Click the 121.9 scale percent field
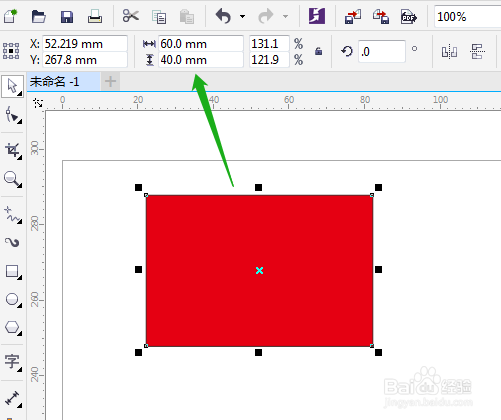 269,60
